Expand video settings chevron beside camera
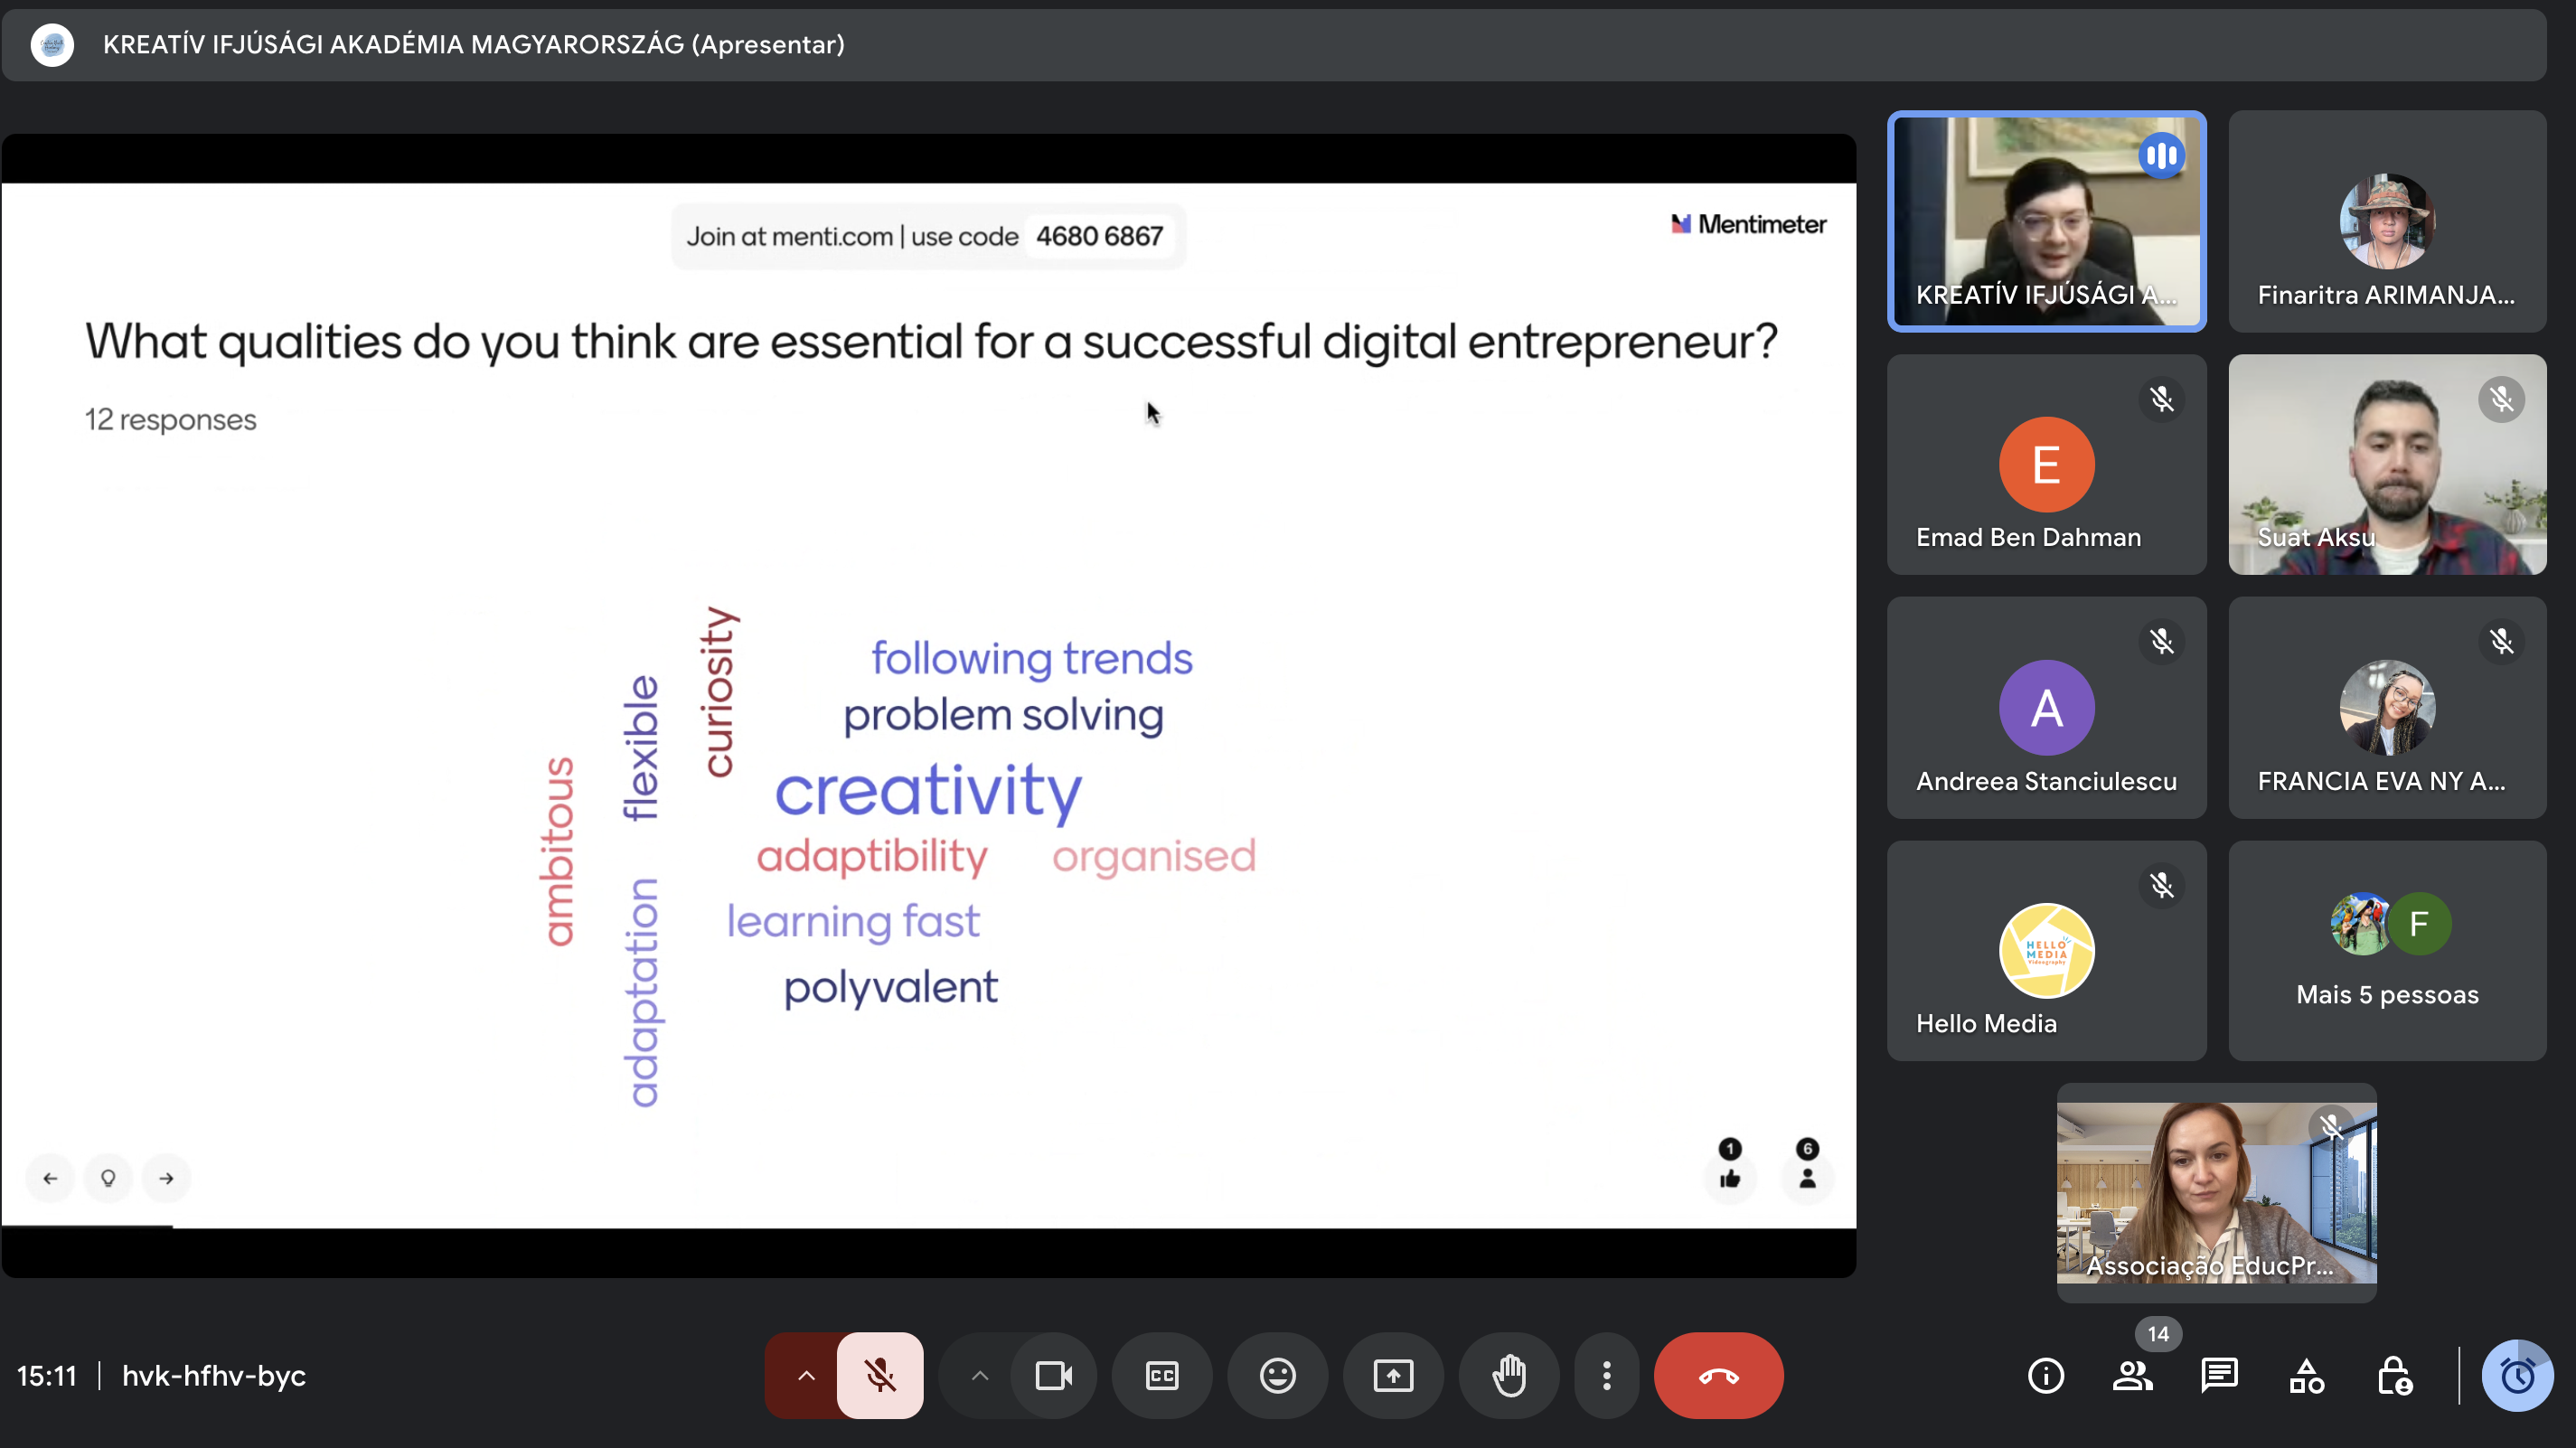Viewport: 2576px width, 1448px height. [x=979, y=1376]
